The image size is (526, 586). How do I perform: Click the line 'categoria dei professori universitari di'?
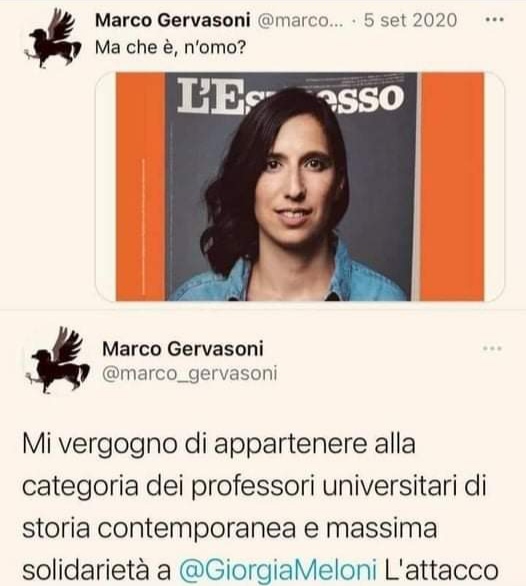click(x=255, y=487)
